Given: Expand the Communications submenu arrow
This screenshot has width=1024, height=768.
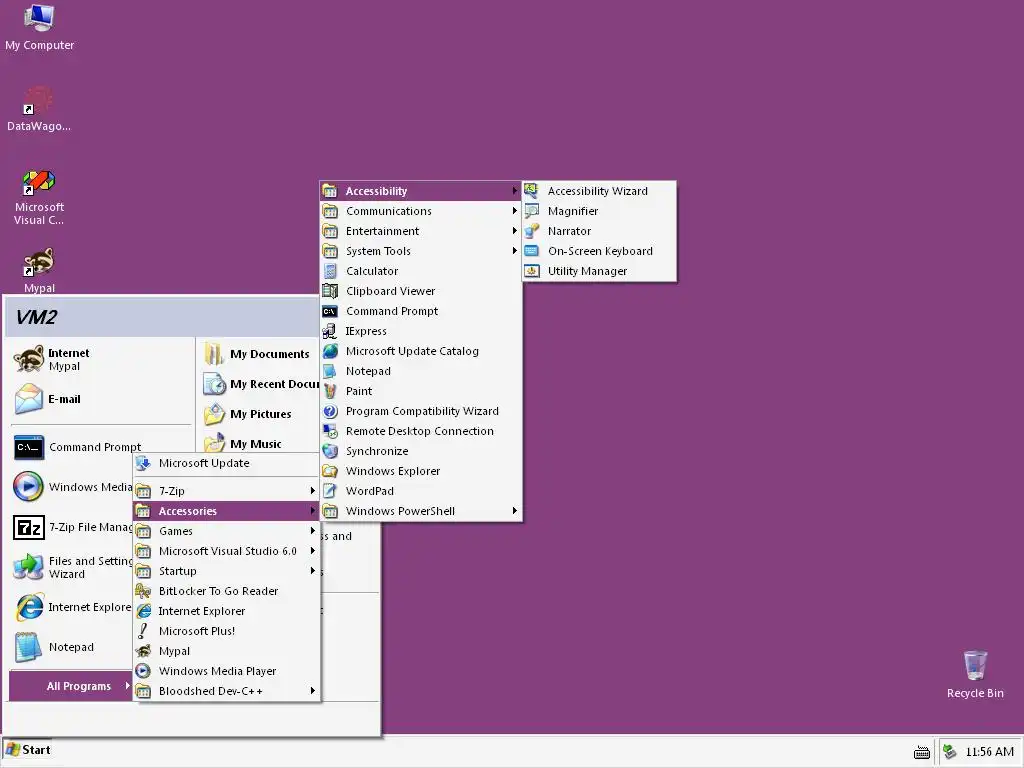Looking at the screenshot, I should pos(515,211).
